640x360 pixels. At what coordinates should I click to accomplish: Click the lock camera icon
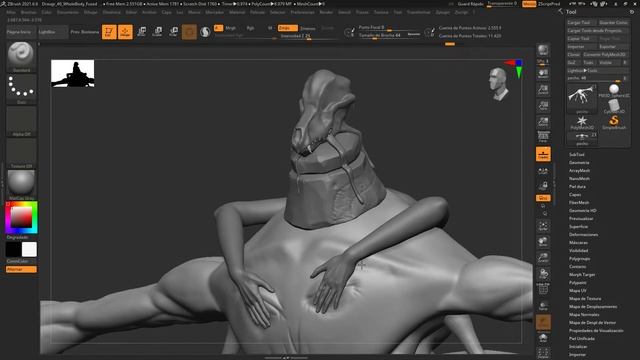click(x=543, y=185)
